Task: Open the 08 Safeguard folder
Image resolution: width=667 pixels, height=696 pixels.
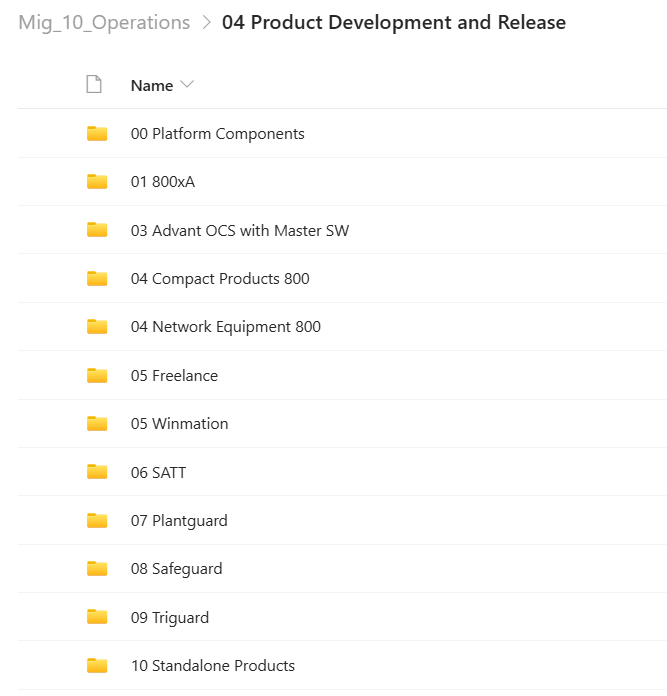Action: (x=177, y=569)
